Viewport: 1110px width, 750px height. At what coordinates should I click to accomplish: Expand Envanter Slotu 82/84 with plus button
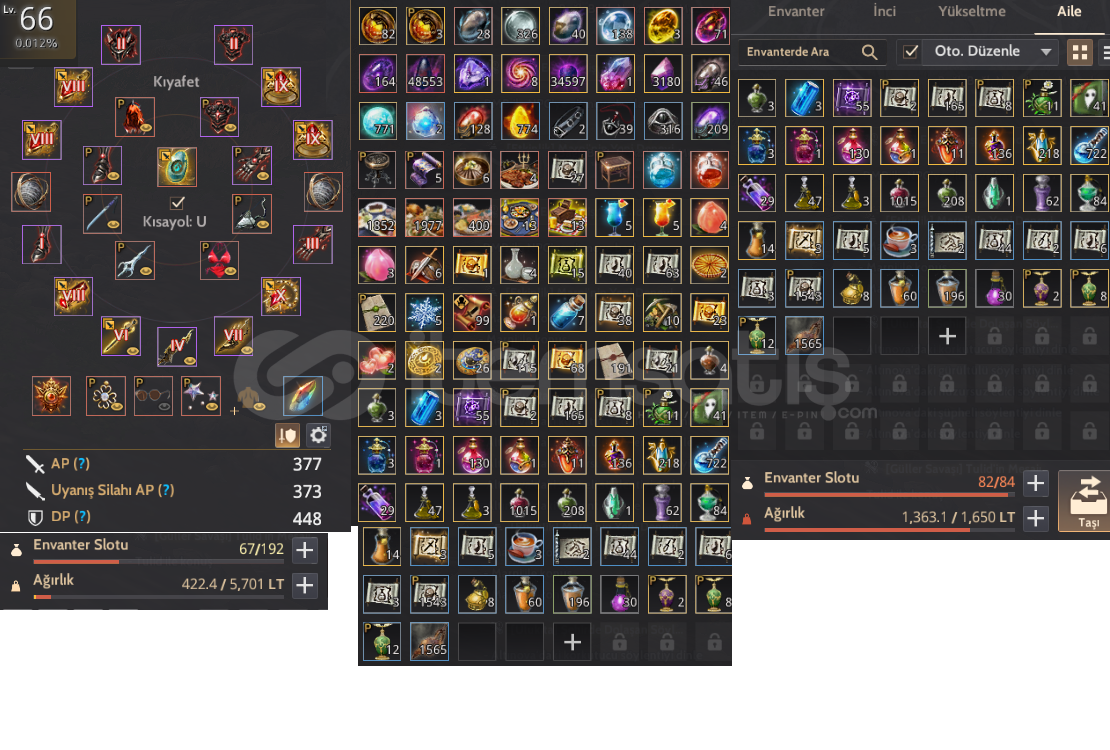point(1035,483)
